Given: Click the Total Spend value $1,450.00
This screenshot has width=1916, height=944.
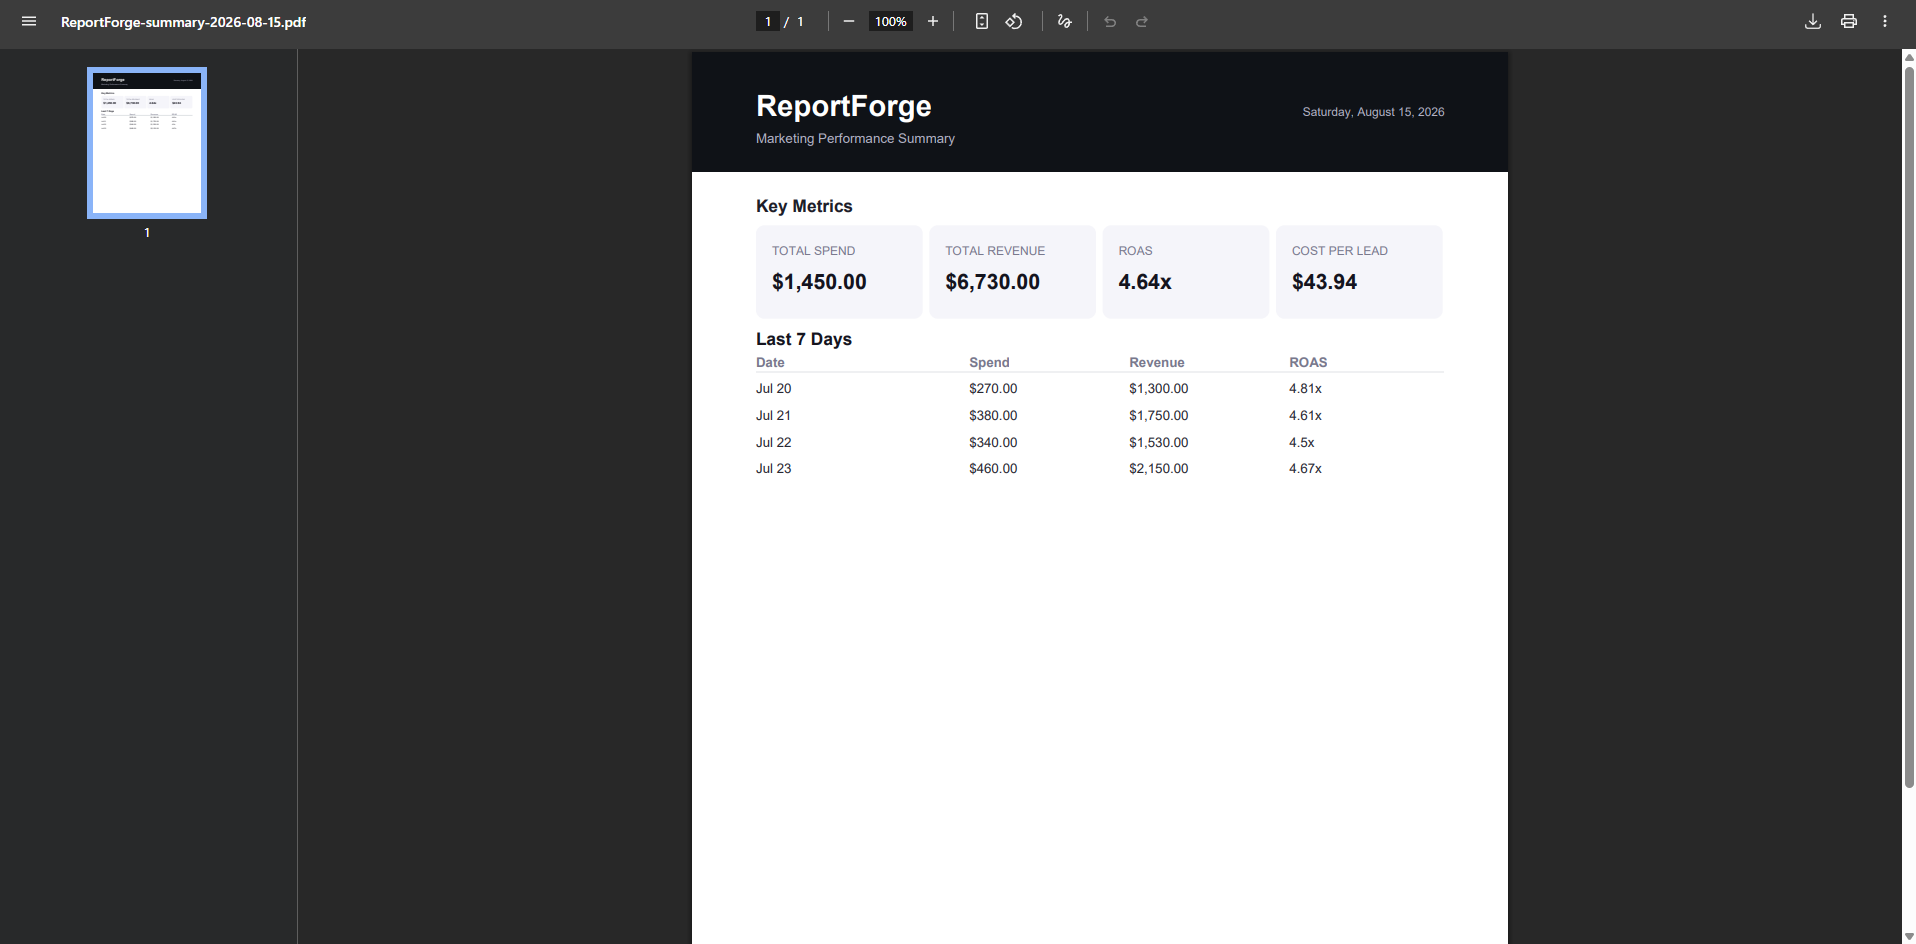Looking at the screenshot, I should 819,282.
